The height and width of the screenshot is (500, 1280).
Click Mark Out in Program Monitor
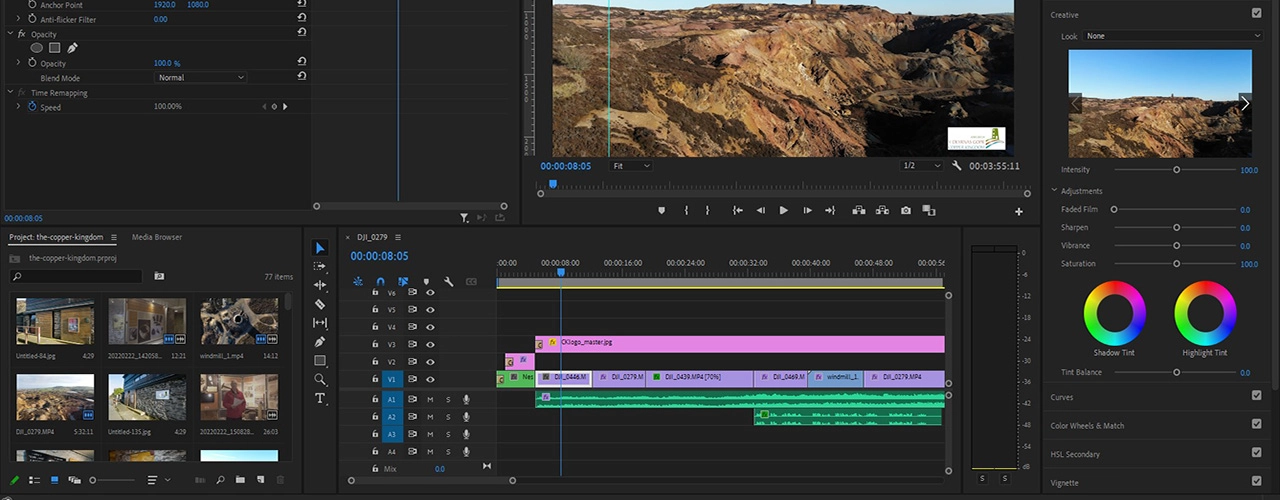click(707, 210)
